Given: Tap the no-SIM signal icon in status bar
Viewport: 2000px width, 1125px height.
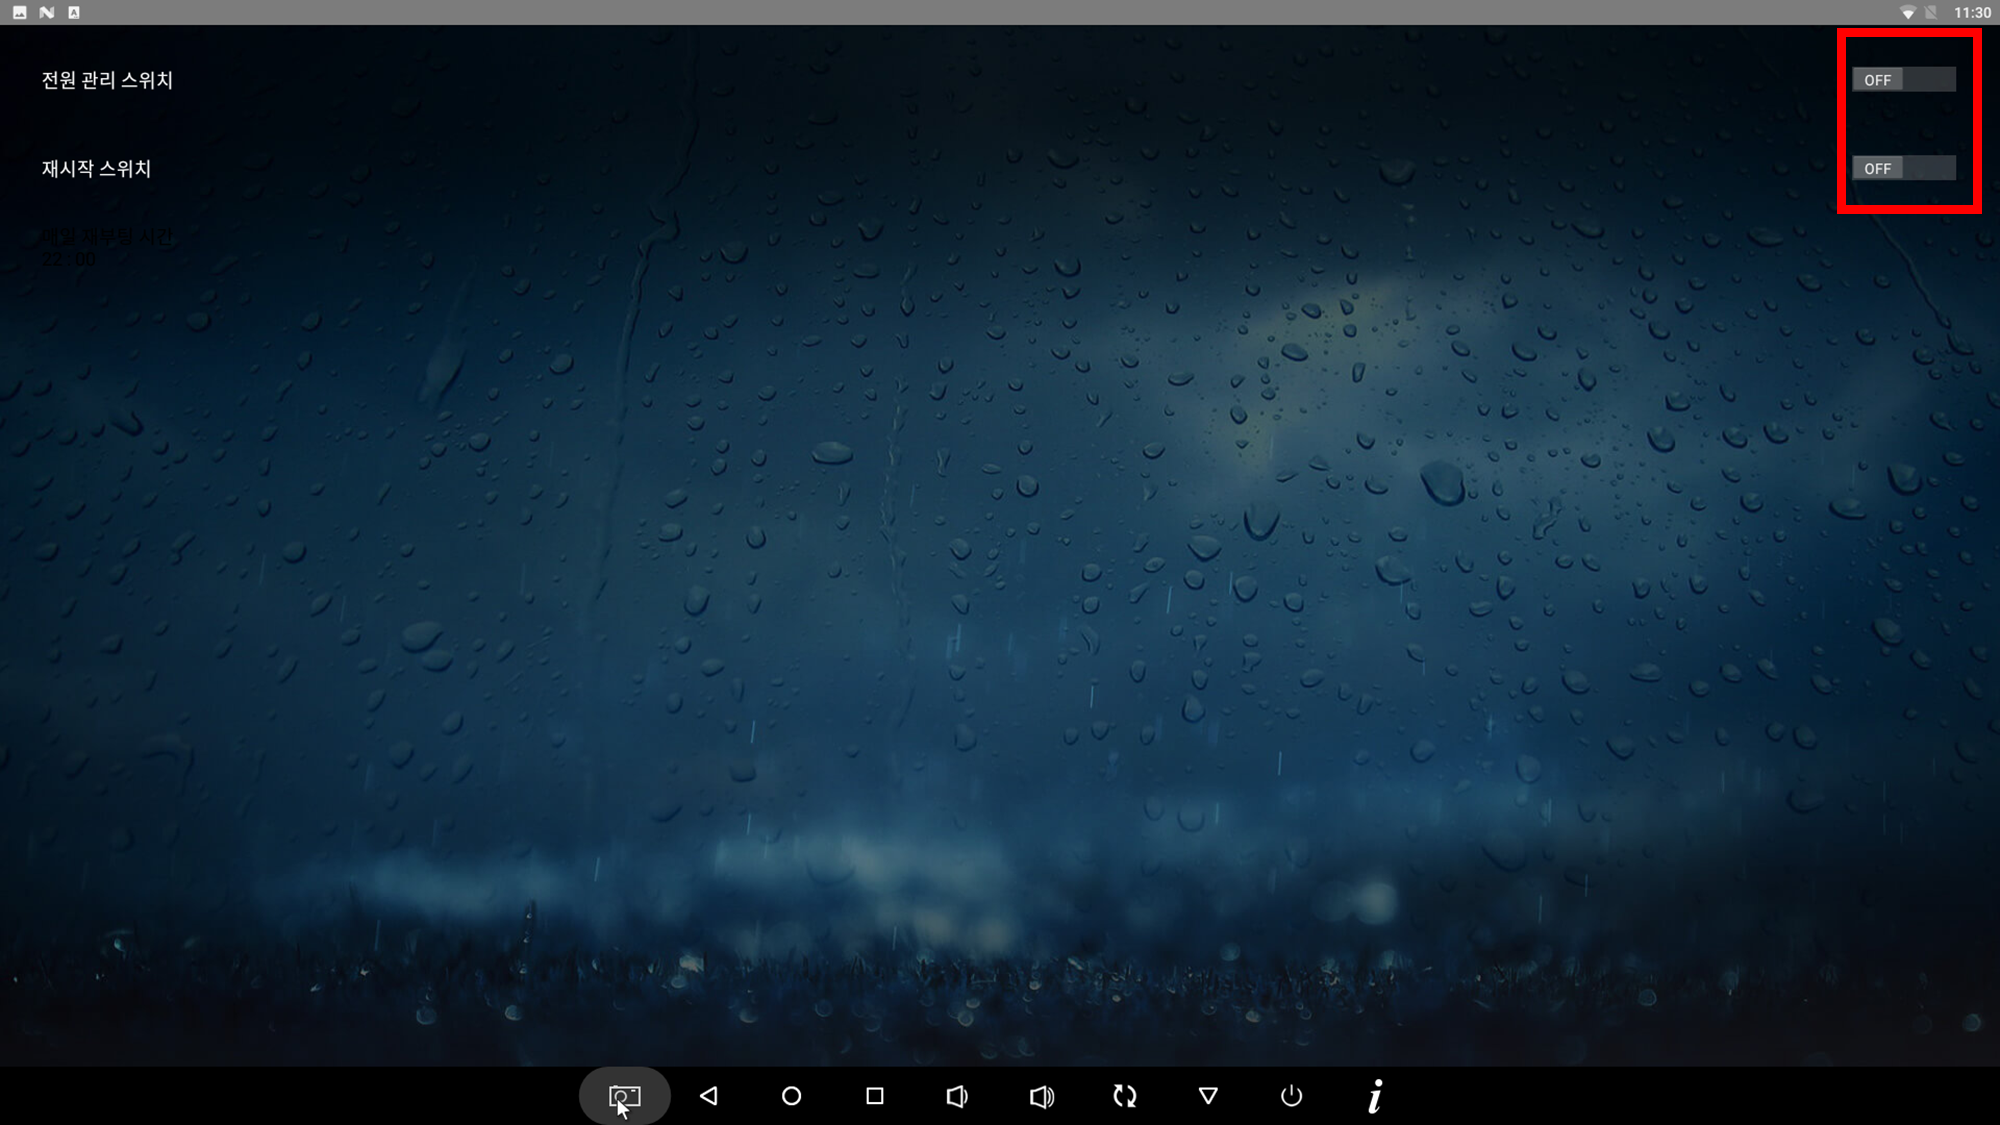Looking at the screenshot, I should (1932, 12).
